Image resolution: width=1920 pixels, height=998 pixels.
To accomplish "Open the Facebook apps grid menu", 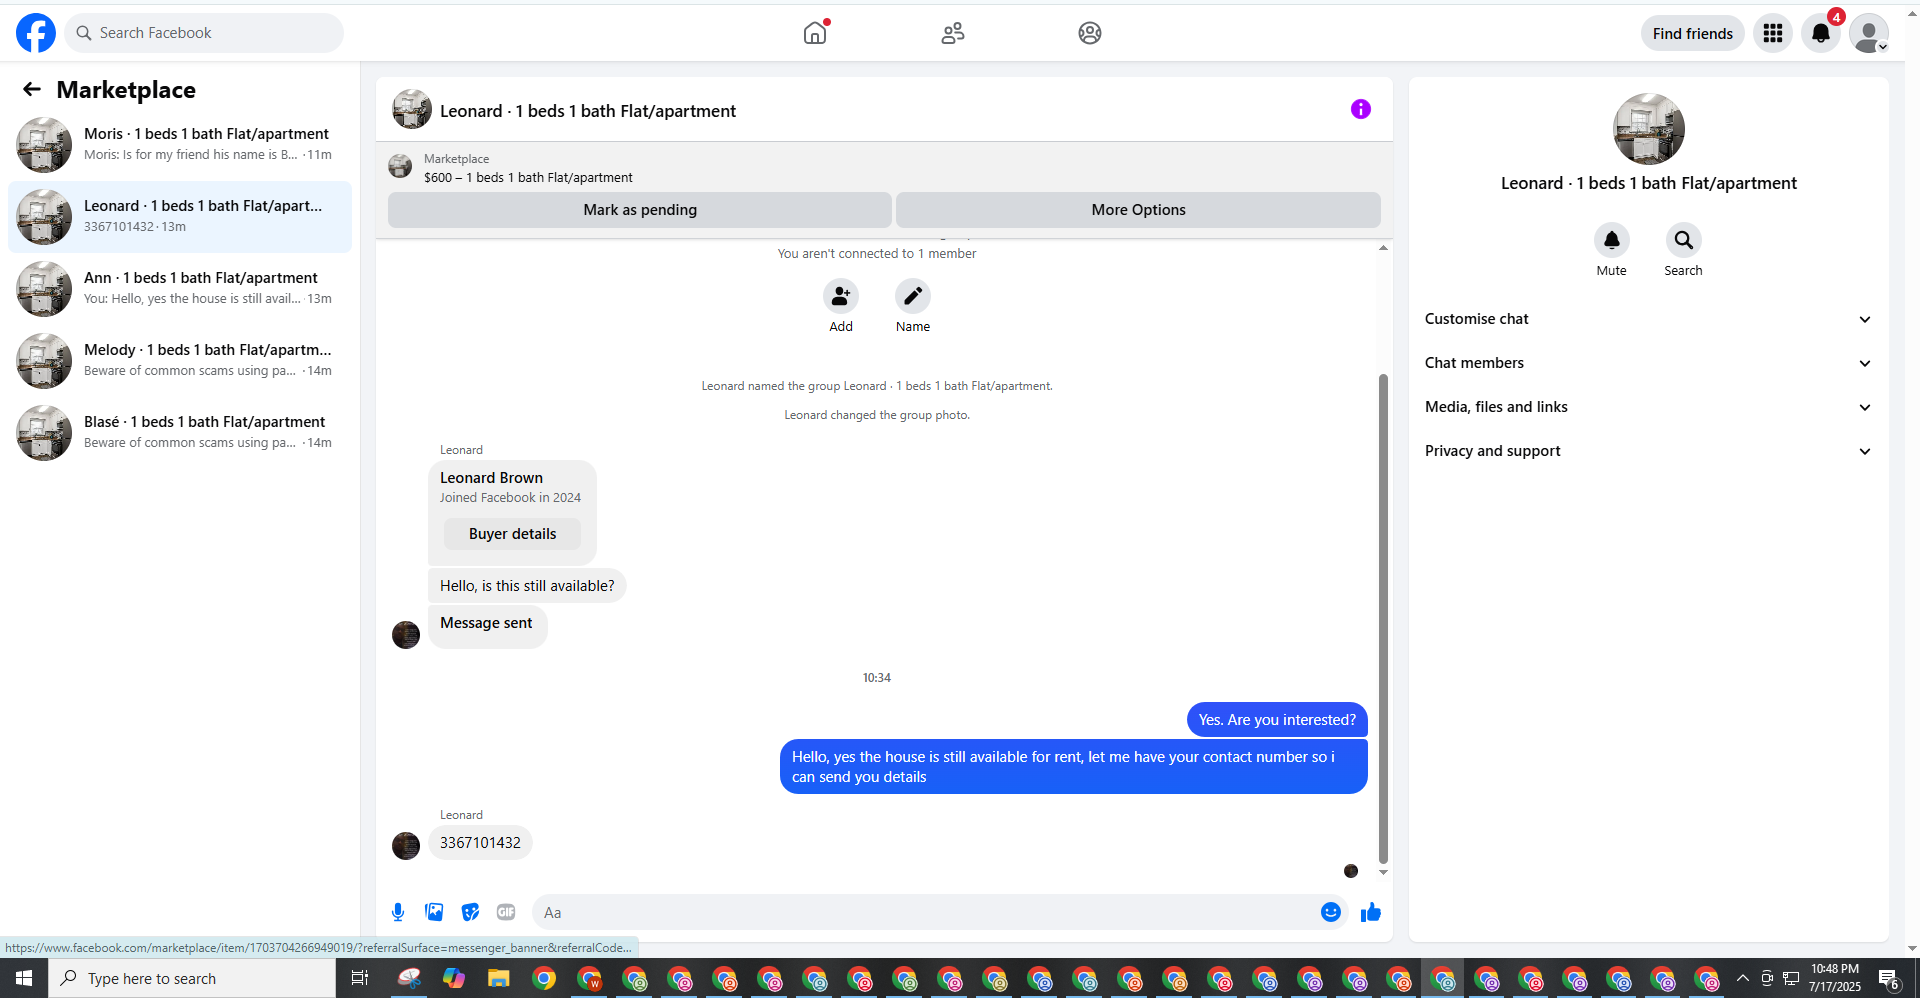I will [1773, 33].
